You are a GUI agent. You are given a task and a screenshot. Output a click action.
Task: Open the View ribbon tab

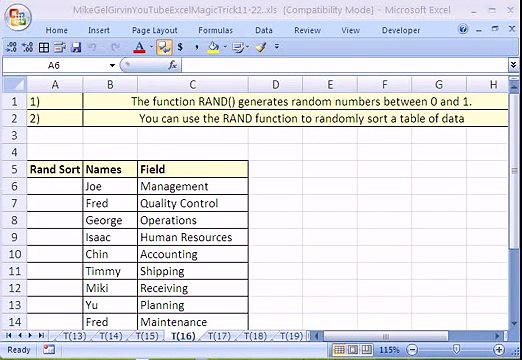pyautogui.click(x=350, y=30)
